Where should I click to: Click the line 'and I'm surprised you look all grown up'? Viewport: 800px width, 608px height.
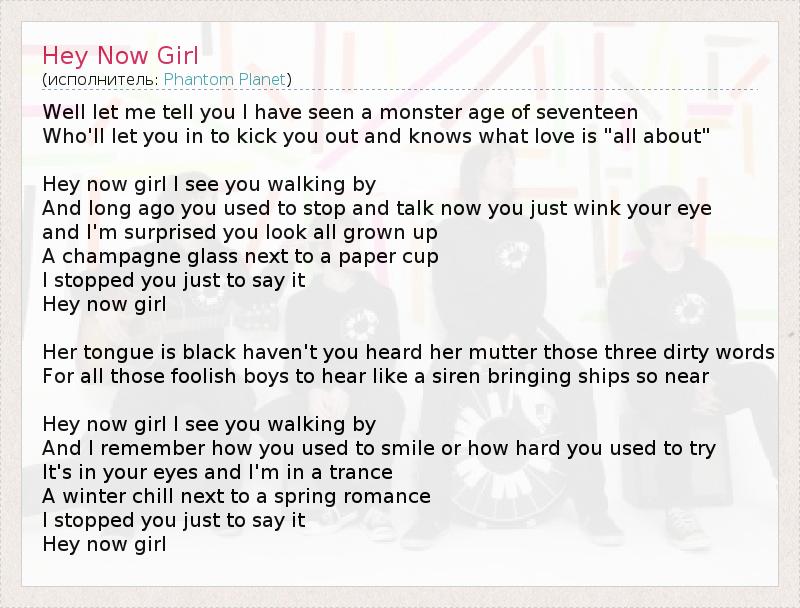[x=240, y=232]
